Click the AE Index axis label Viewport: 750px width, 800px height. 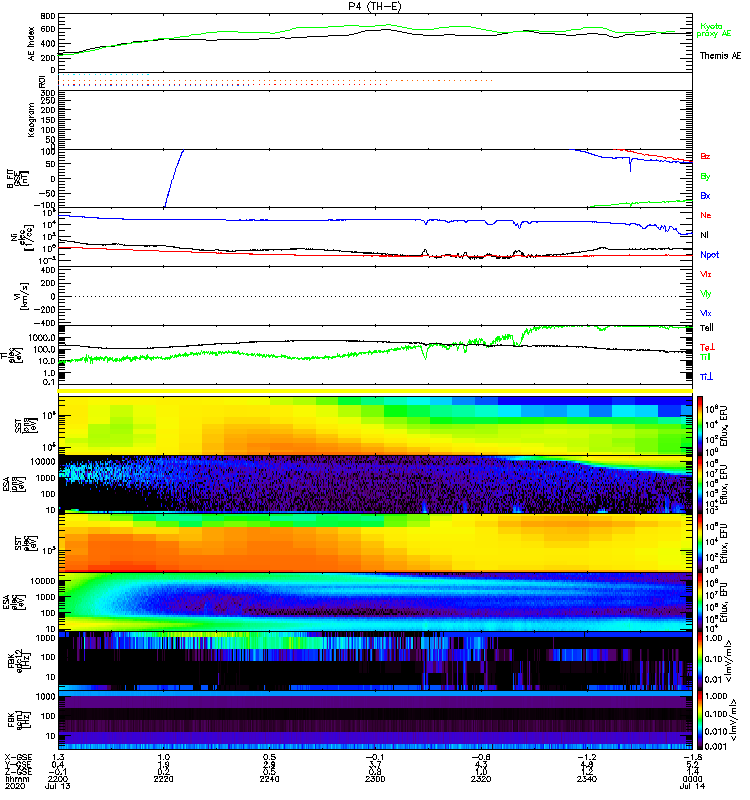(x=32, y=43)
